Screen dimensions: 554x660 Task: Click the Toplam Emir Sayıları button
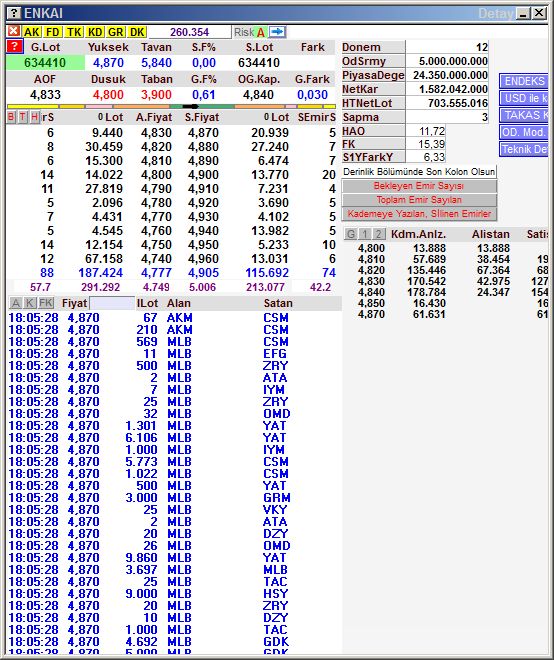click(419, 200)
